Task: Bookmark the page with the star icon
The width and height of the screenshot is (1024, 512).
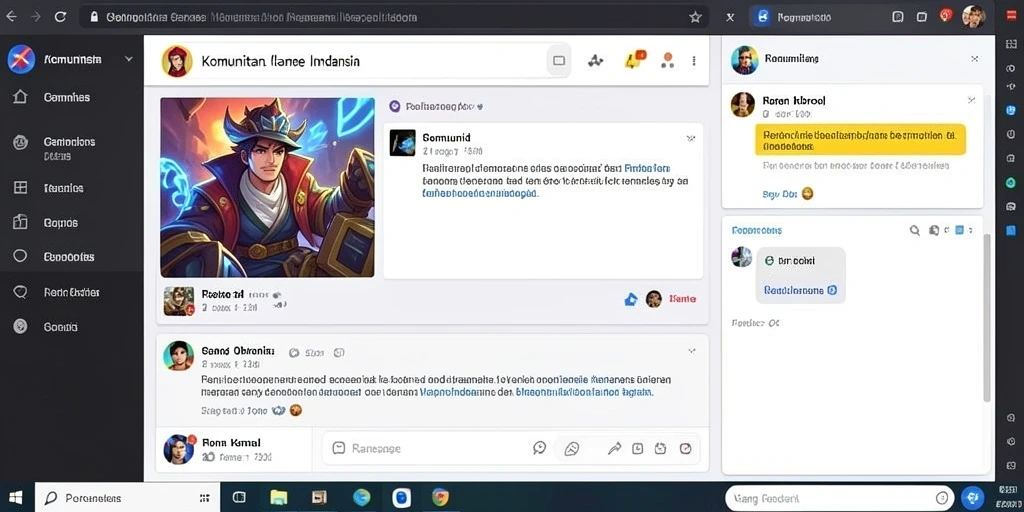Action: click(x=695, y=17)
